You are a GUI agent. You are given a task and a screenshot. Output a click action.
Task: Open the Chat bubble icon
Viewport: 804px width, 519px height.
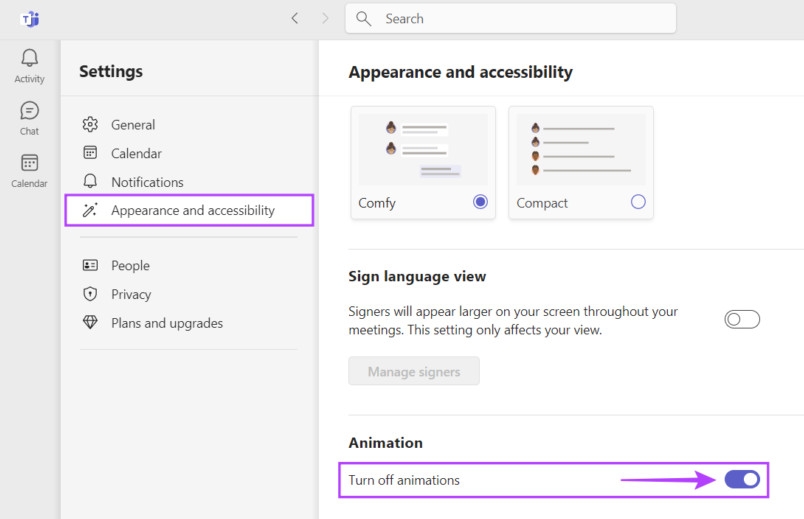click(29, 111)
